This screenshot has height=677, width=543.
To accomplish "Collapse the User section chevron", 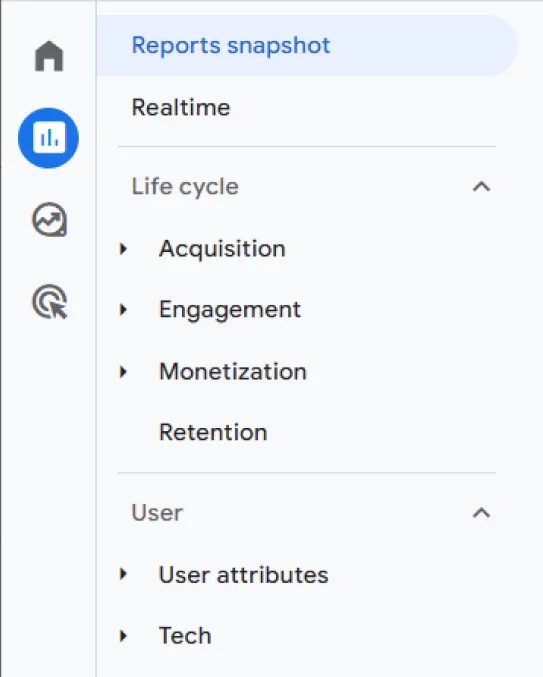I will coord(481,512).
